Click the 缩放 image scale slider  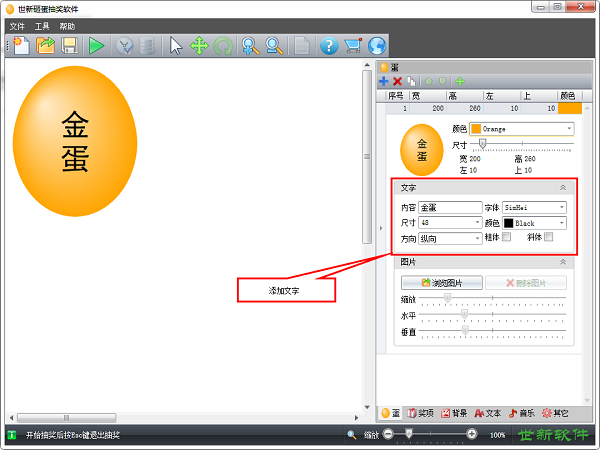492,298
